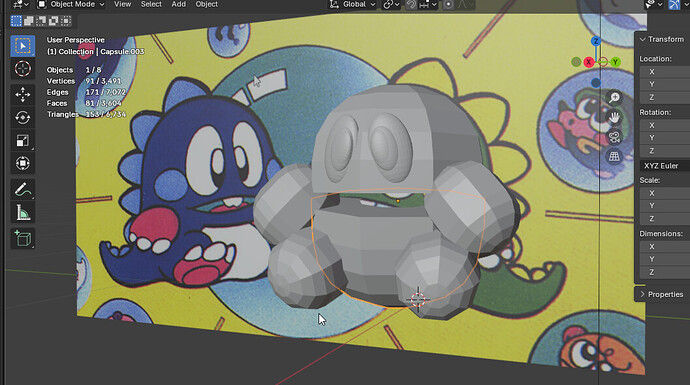
Task: Set selection mode to intersect
Action: [66, 21]
